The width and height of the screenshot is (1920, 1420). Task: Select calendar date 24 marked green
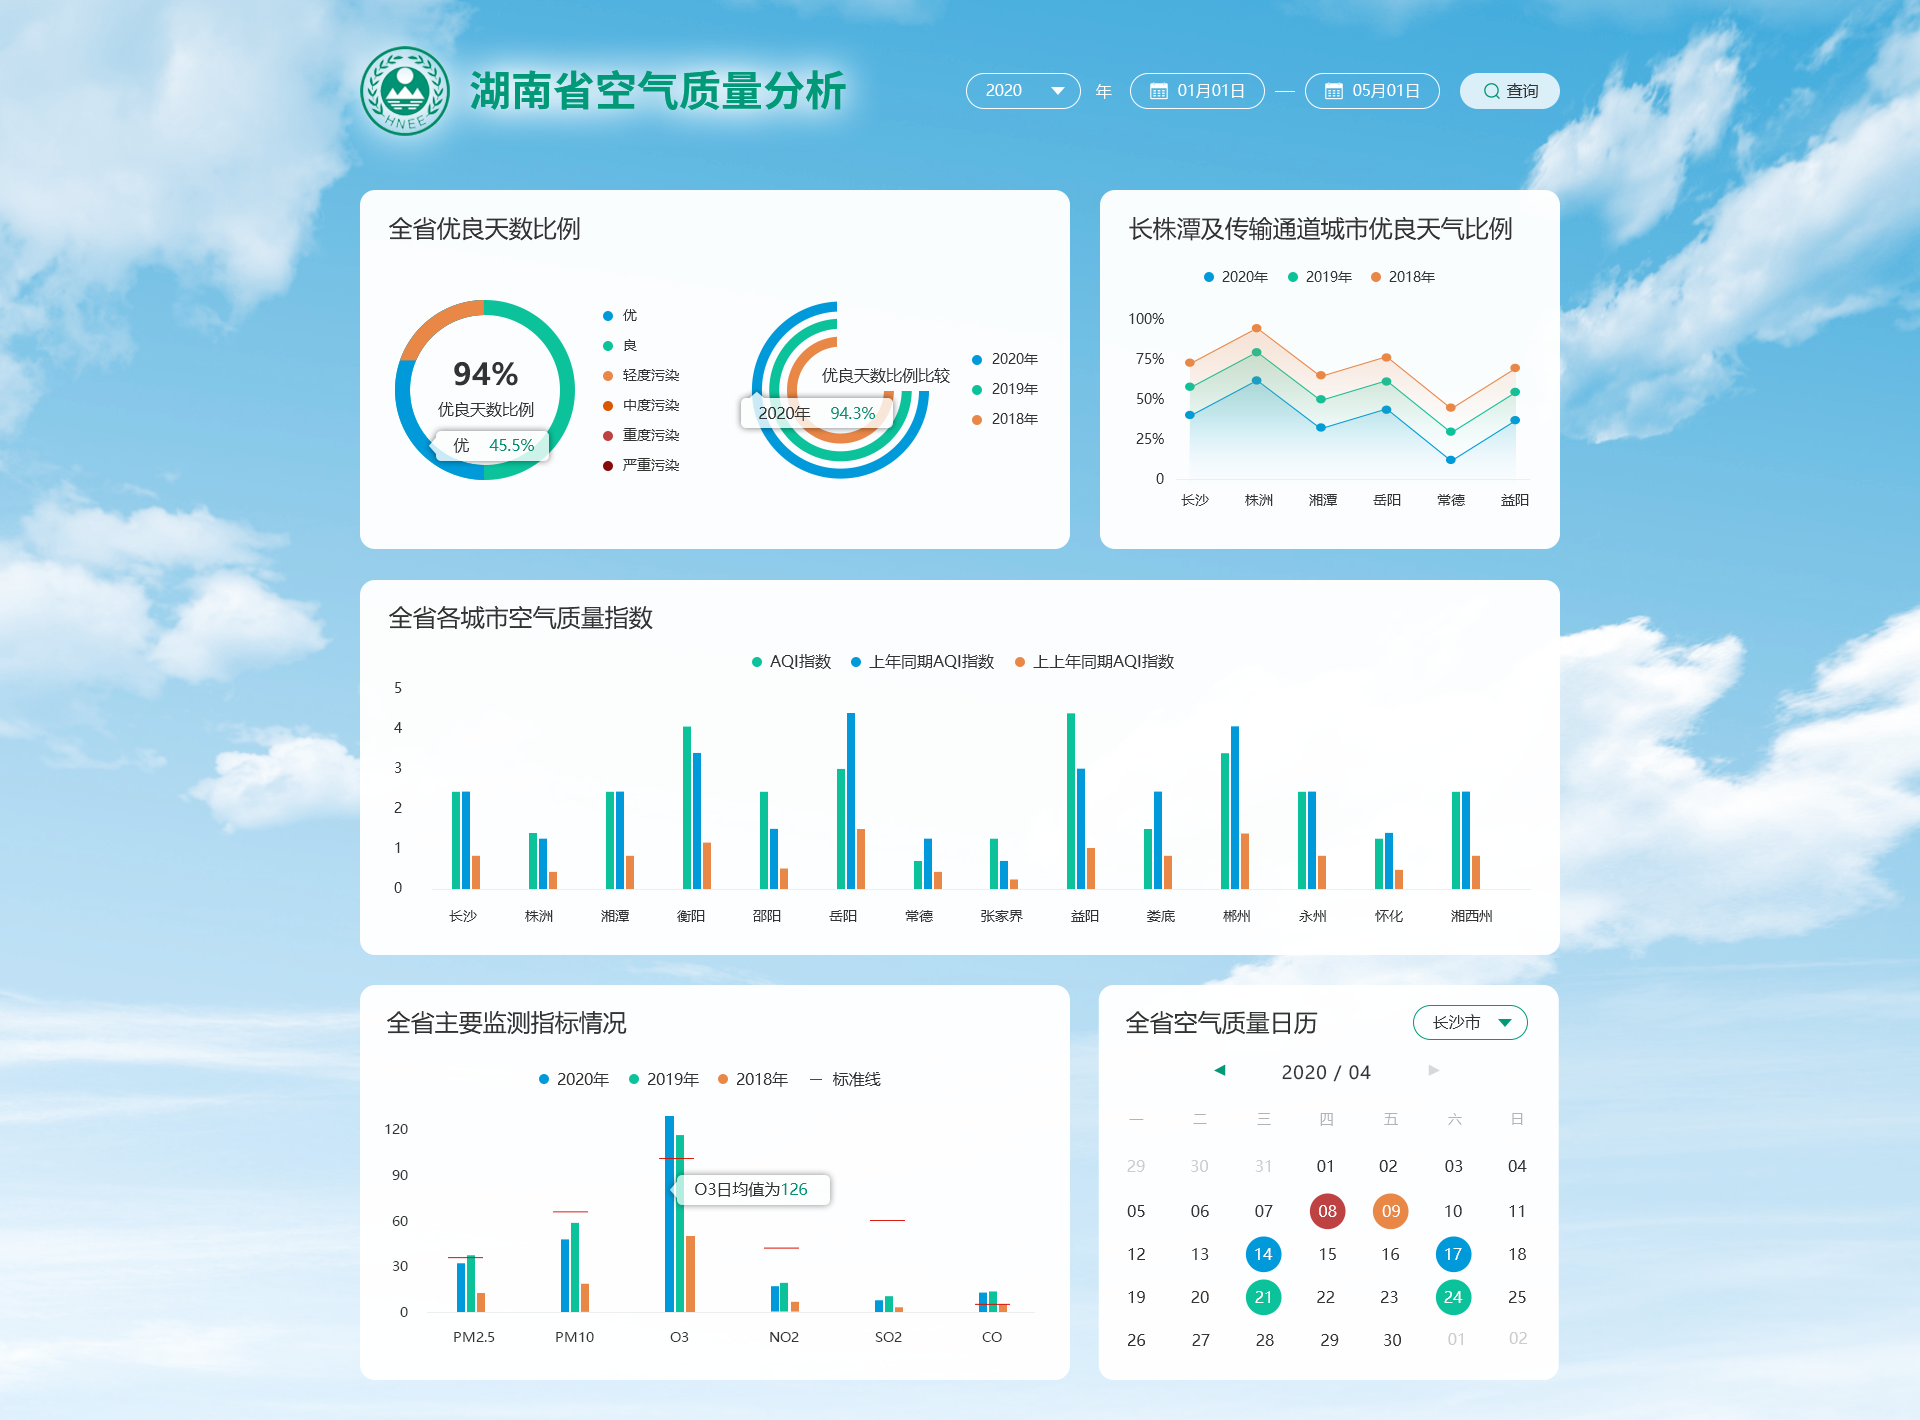pos(1453,1298)
